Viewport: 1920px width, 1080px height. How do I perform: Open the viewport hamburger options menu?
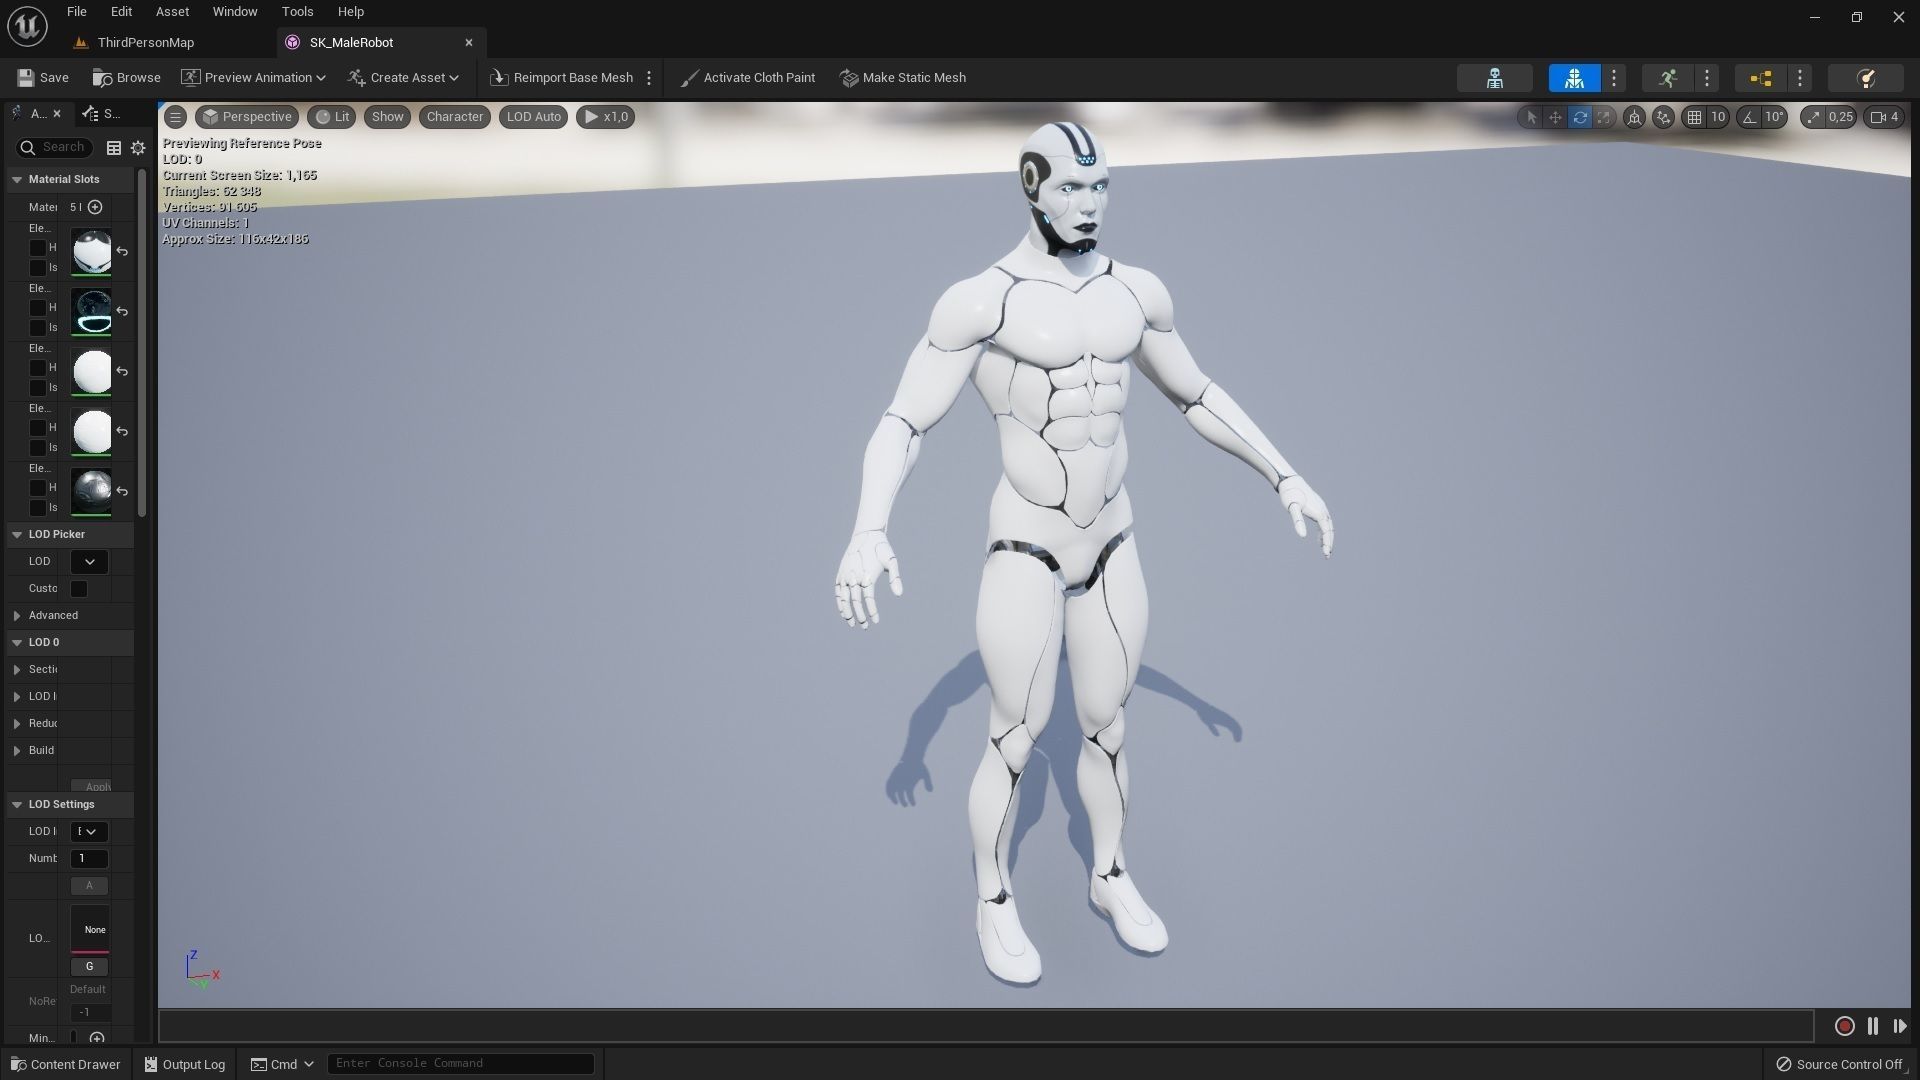tap(175, 117)
